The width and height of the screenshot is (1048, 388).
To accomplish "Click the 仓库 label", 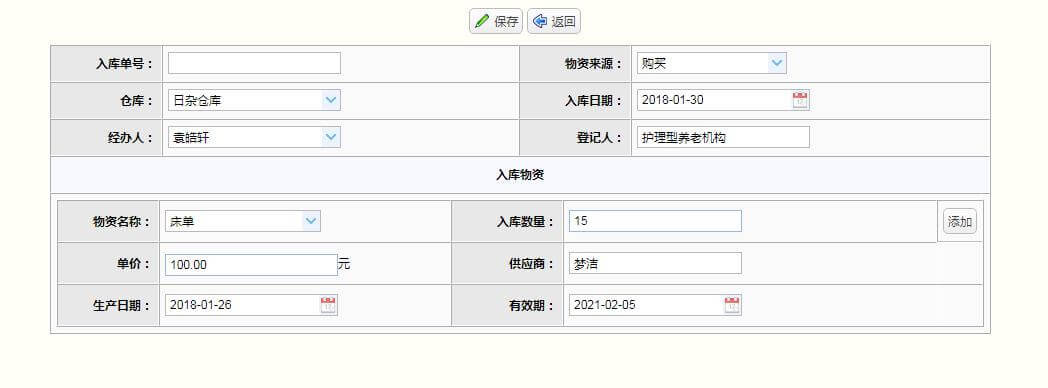I will [x=136, y=101].
